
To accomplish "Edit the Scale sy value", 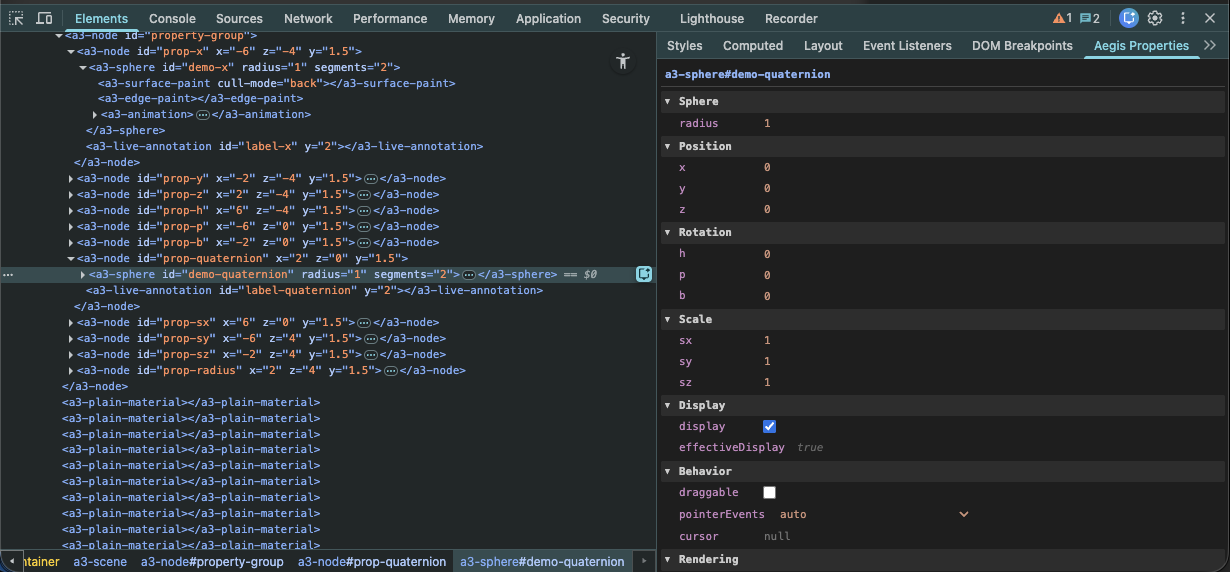I will tap(767, 361).
